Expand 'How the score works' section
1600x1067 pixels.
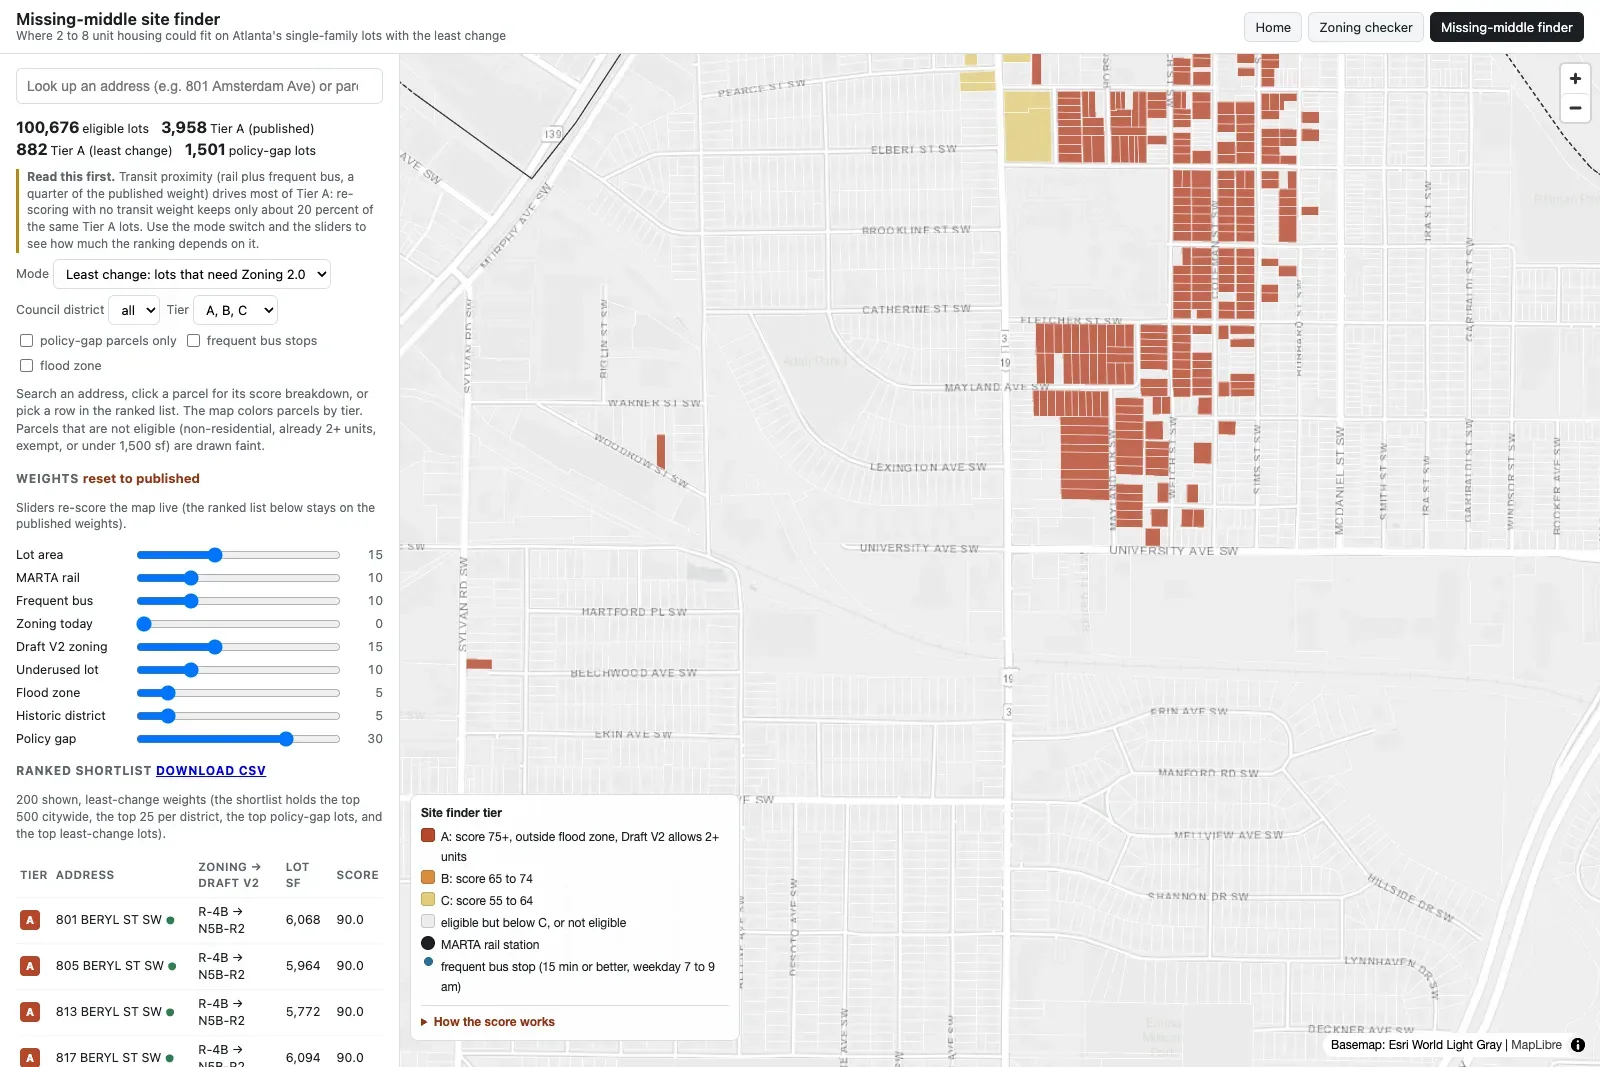[x=488, y=1022]
